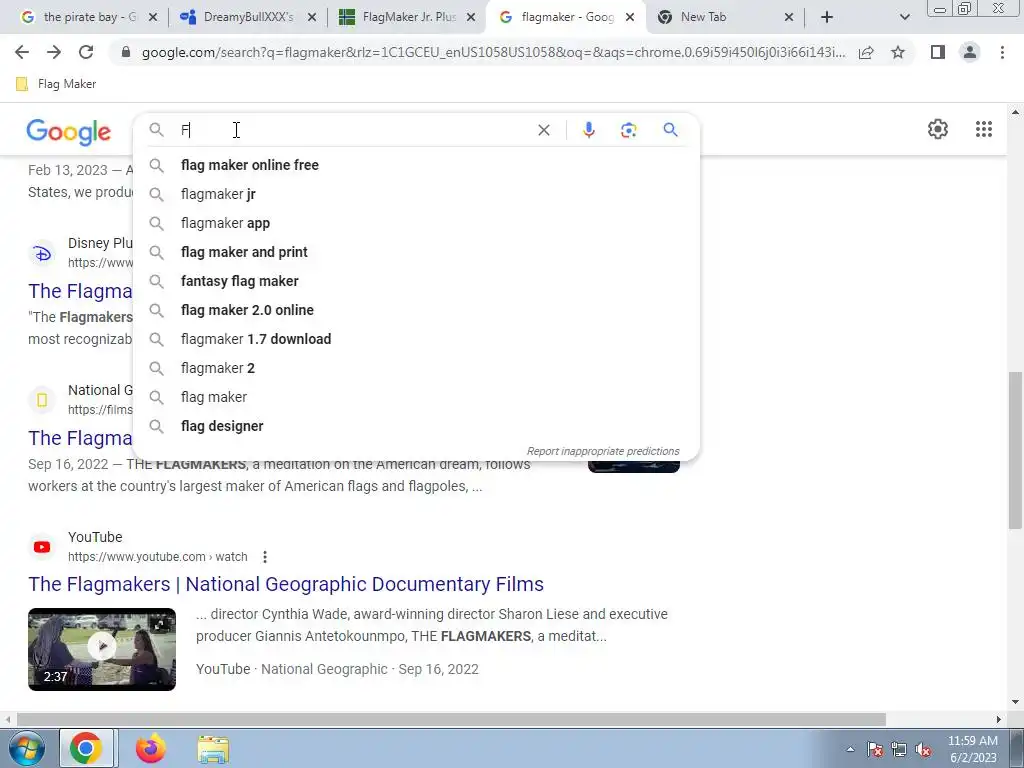The image size is (1024, 768).
Task: Start voice search with the microphone
Action: [x=588, y=130]
